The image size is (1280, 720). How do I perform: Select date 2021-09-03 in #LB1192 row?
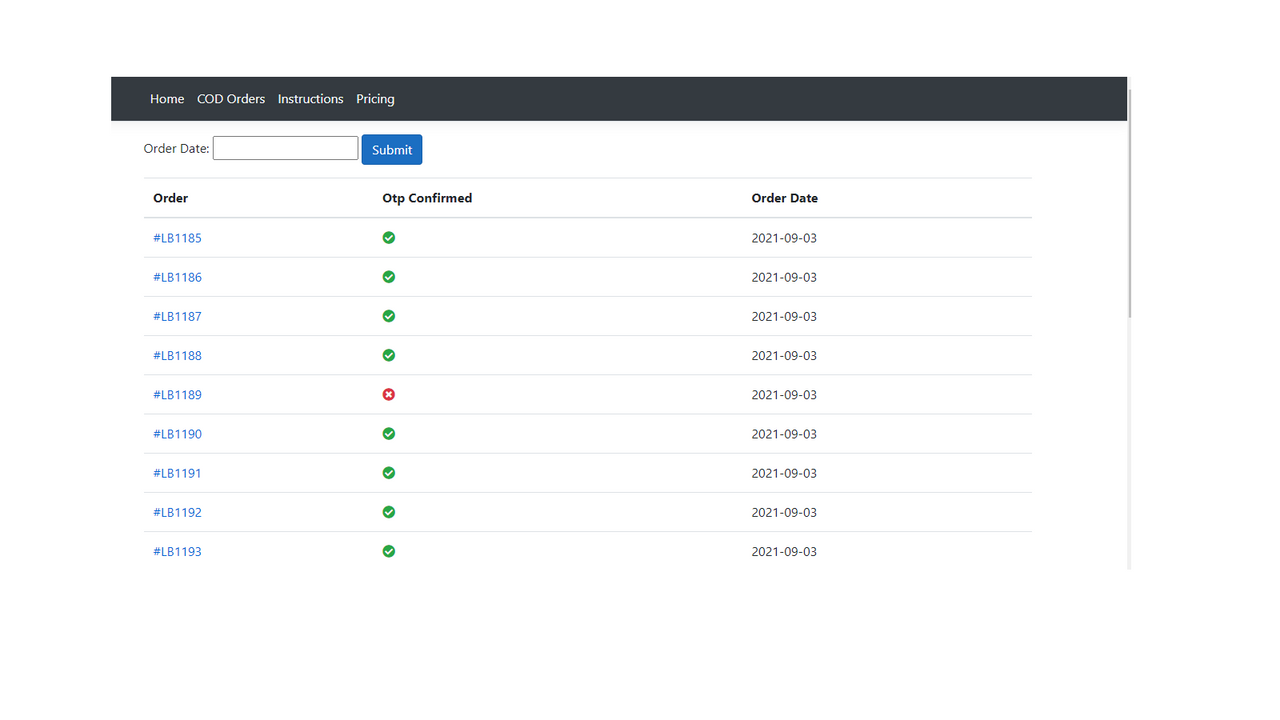coord(784,512)
